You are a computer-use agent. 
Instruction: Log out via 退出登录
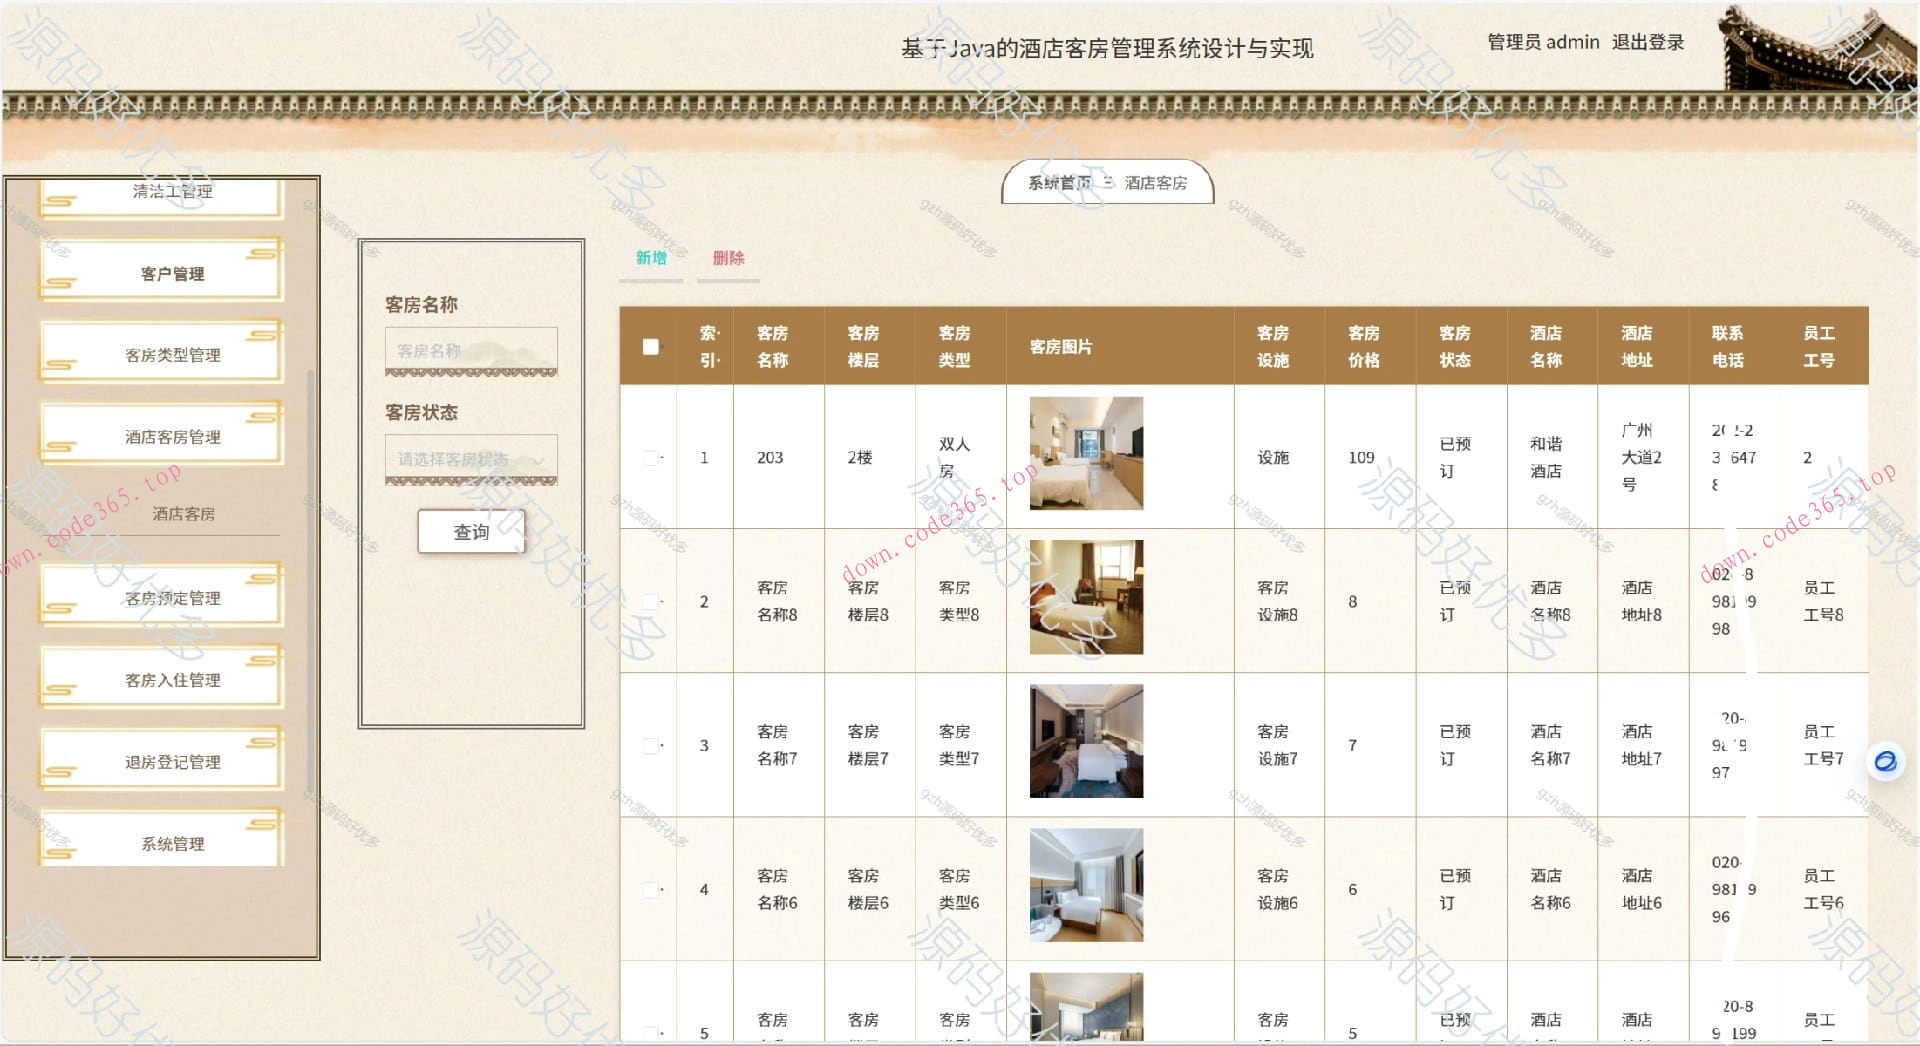pyautogui.click(x=1648, y=42)
